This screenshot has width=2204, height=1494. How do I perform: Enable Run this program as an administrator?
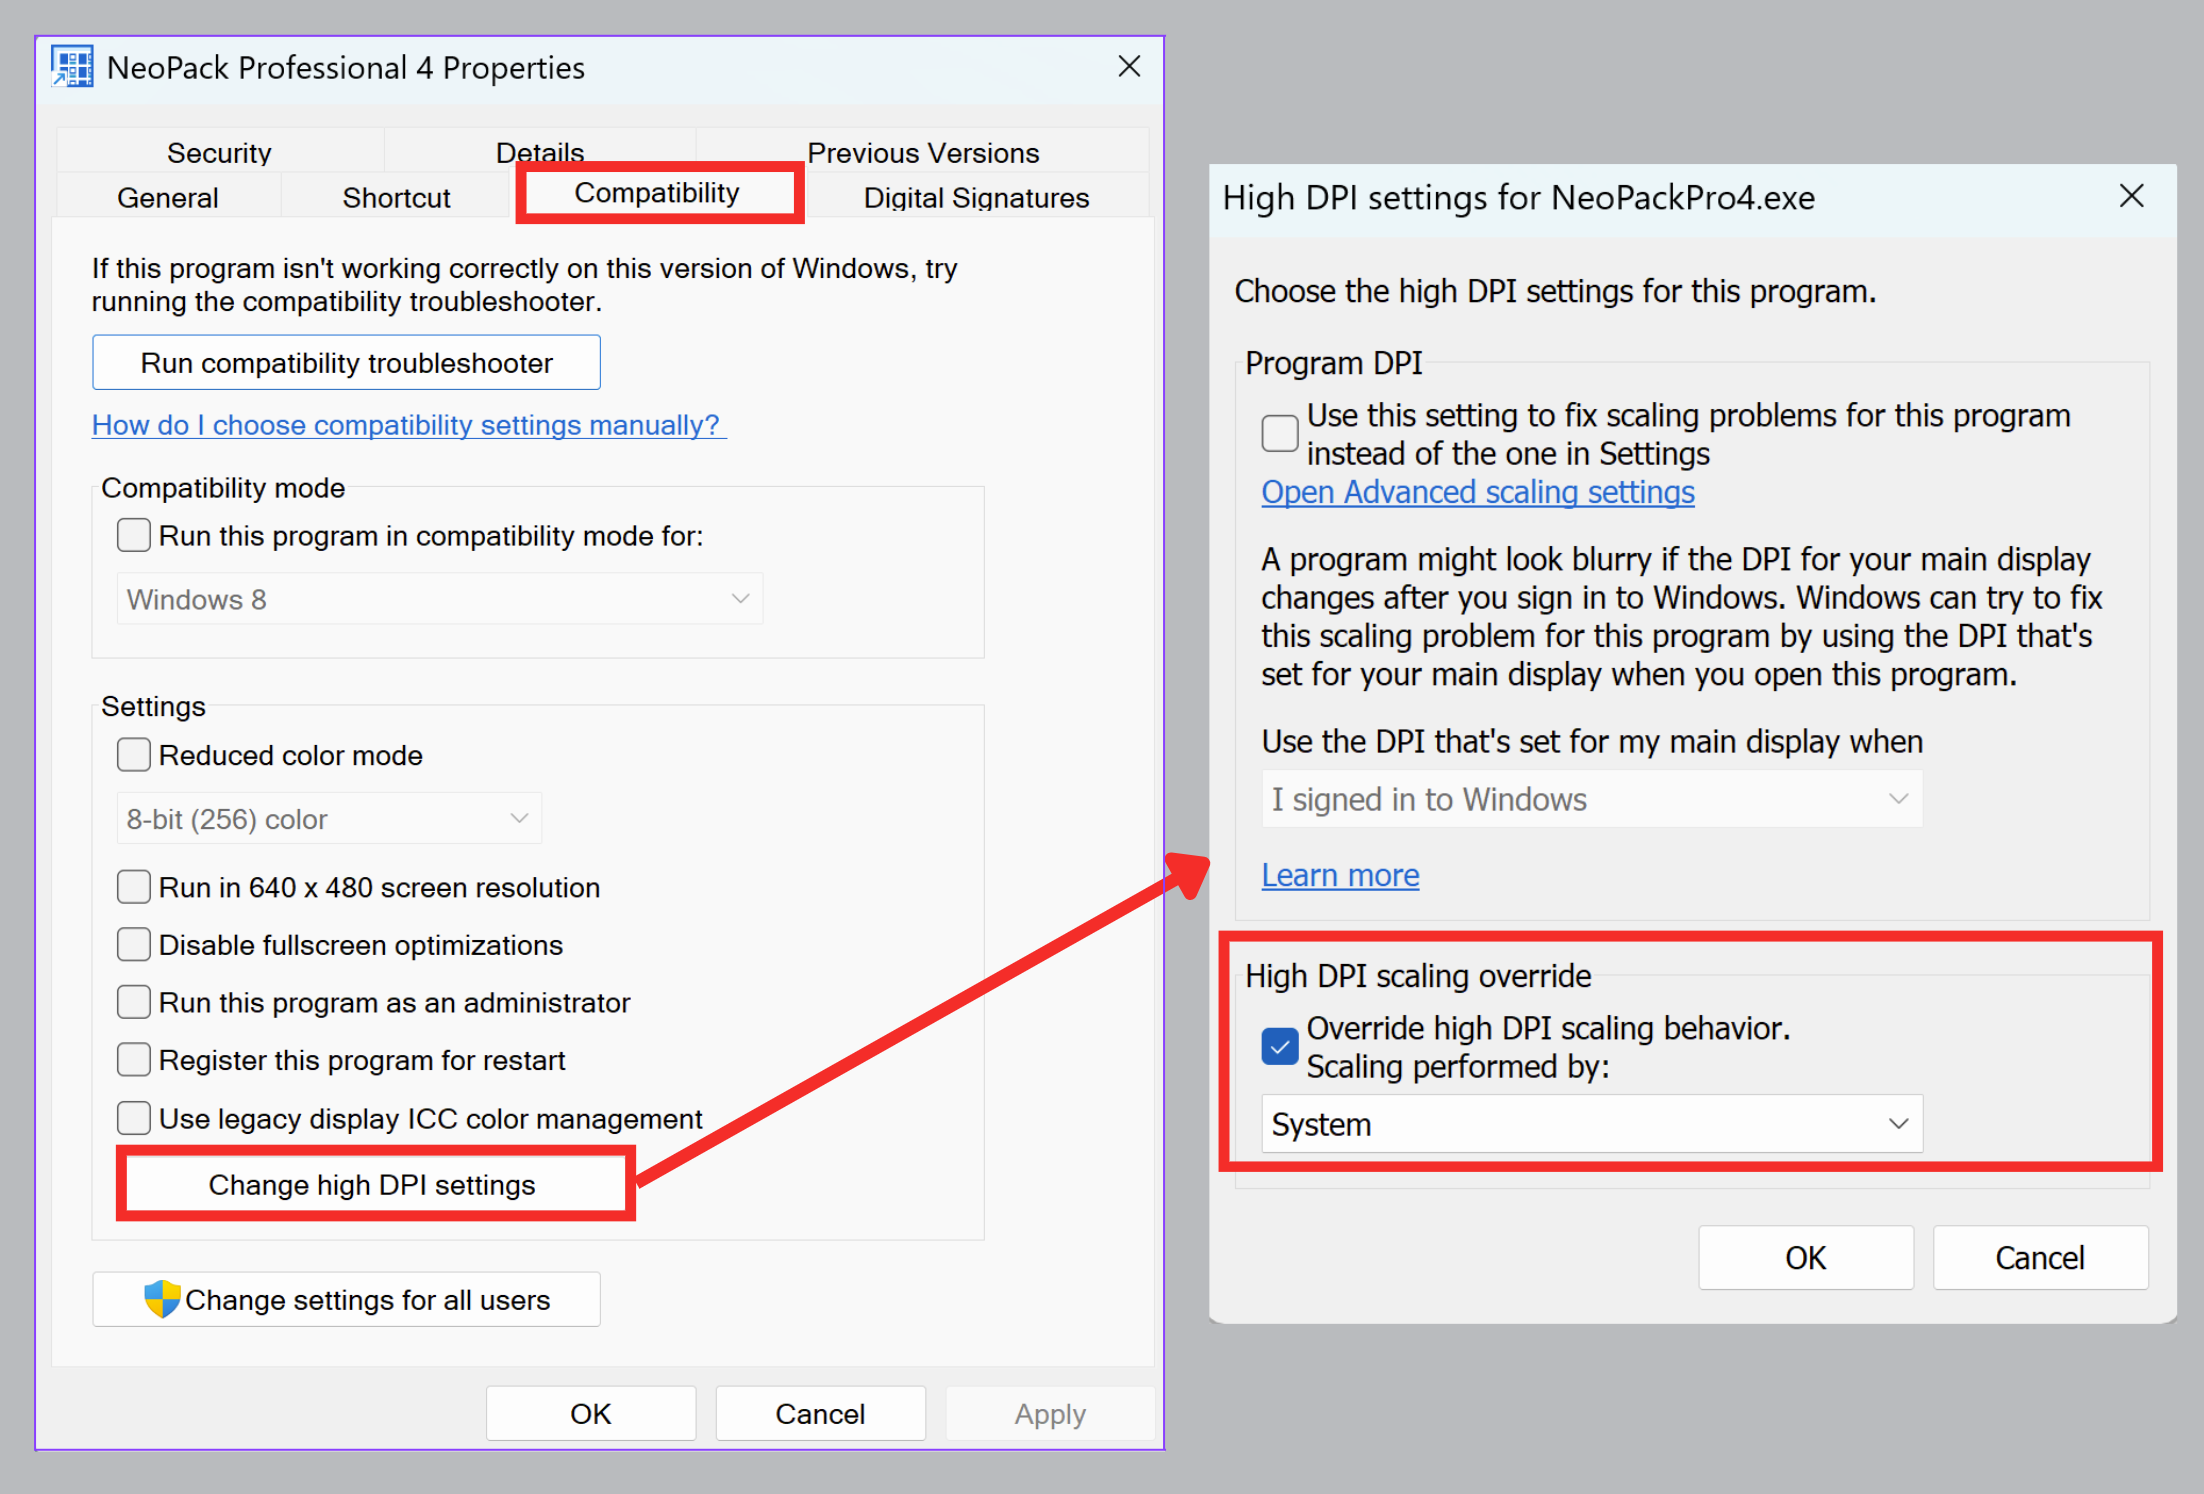[x=134, y=1002]
